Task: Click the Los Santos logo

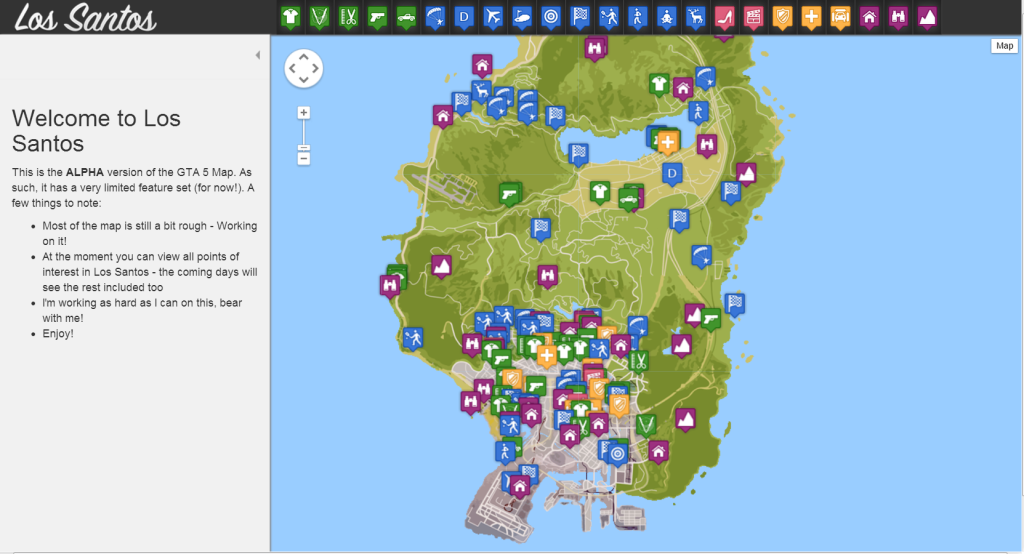Action: 85,17
